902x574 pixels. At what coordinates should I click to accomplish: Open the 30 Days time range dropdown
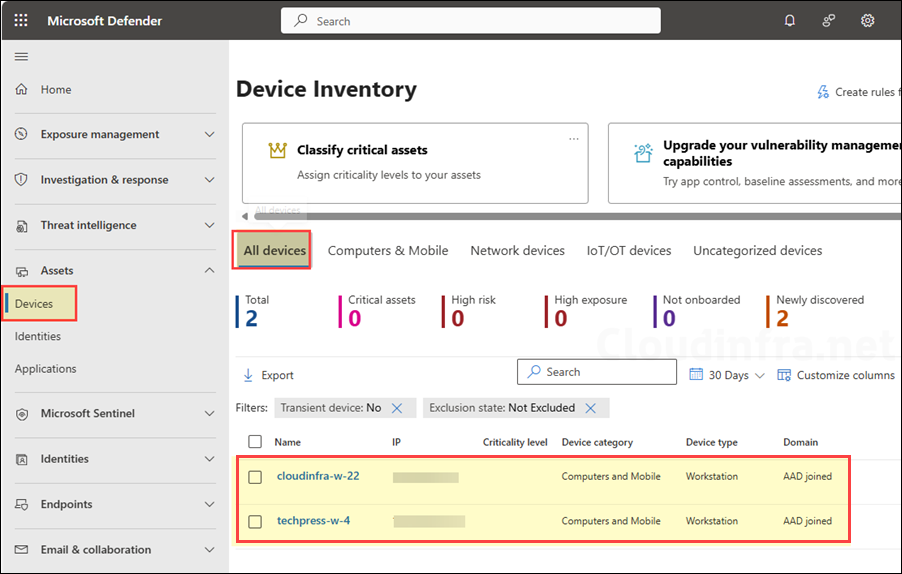tap(728, 375)
